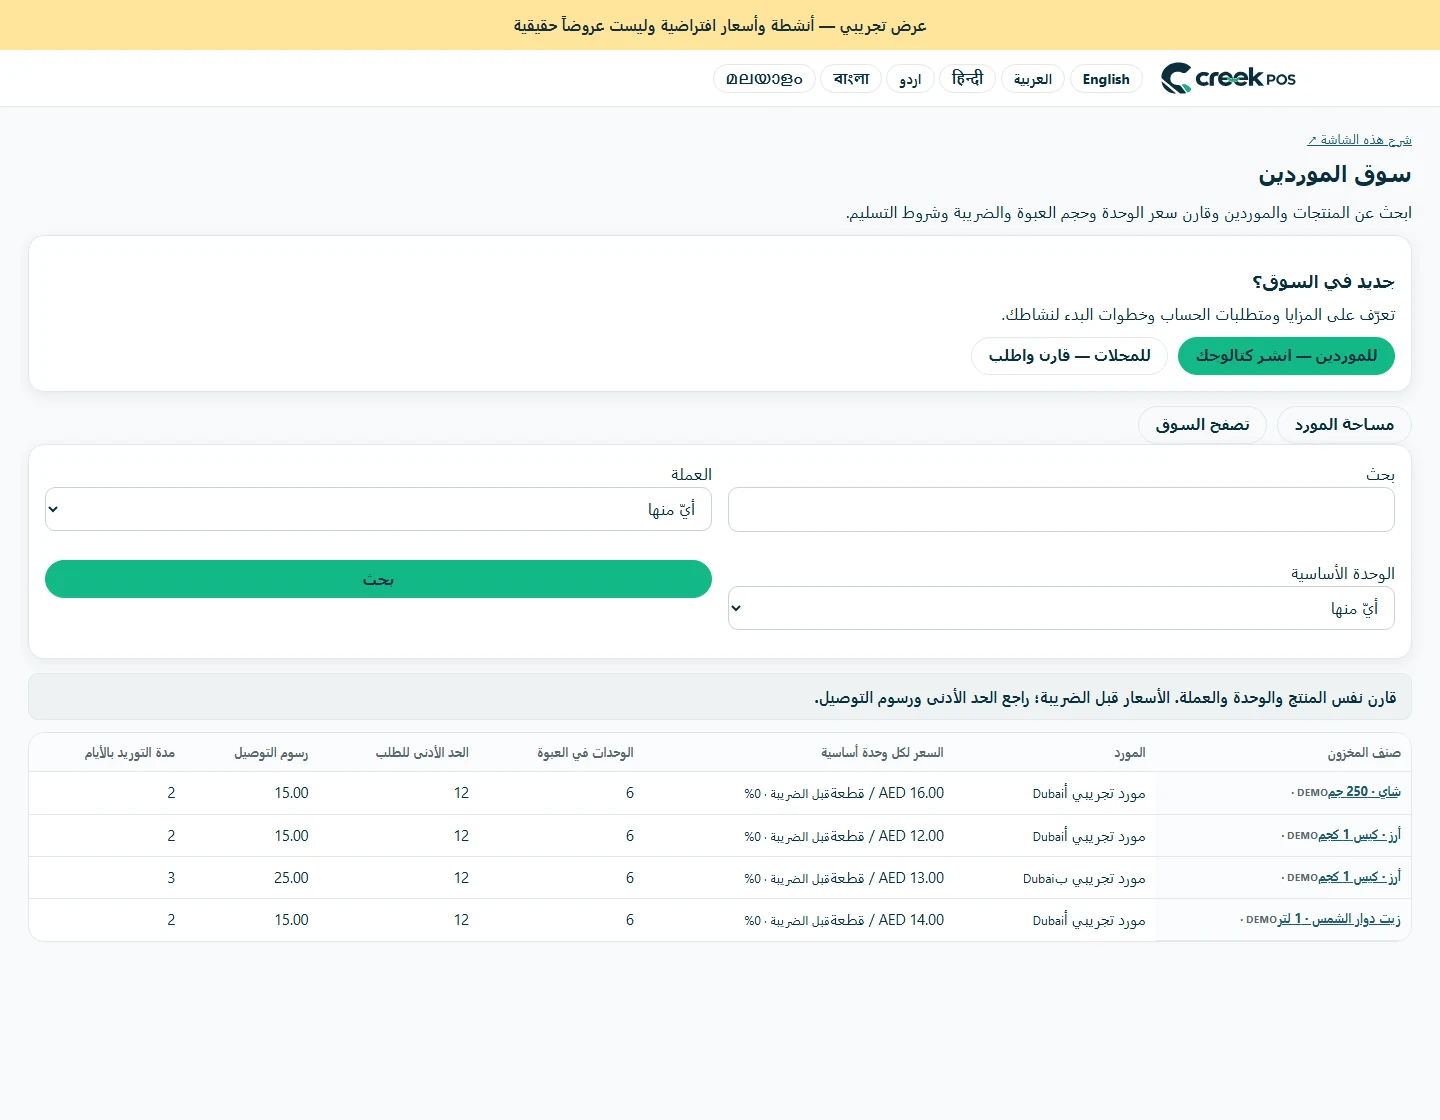1440x1120 pixels.
Task: Open the rice item link priced AED 13.00
Action: point(1359,877)
